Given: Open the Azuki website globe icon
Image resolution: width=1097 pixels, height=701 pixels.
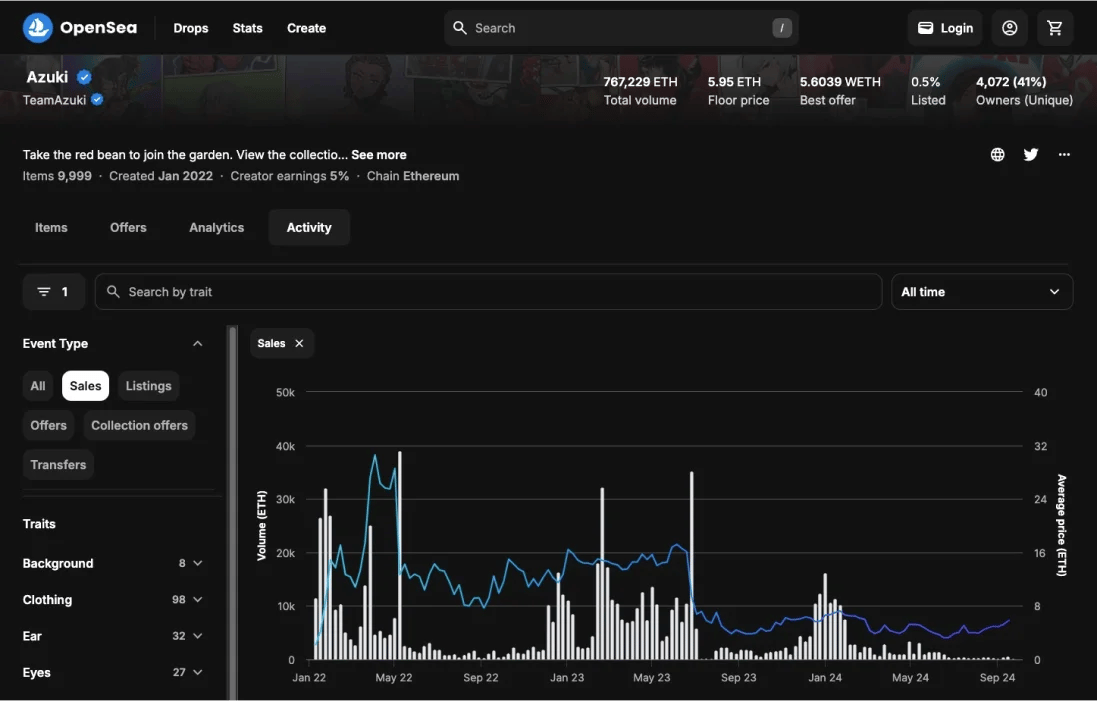Looking at the screenshot, I should click(x=997, y=155).
